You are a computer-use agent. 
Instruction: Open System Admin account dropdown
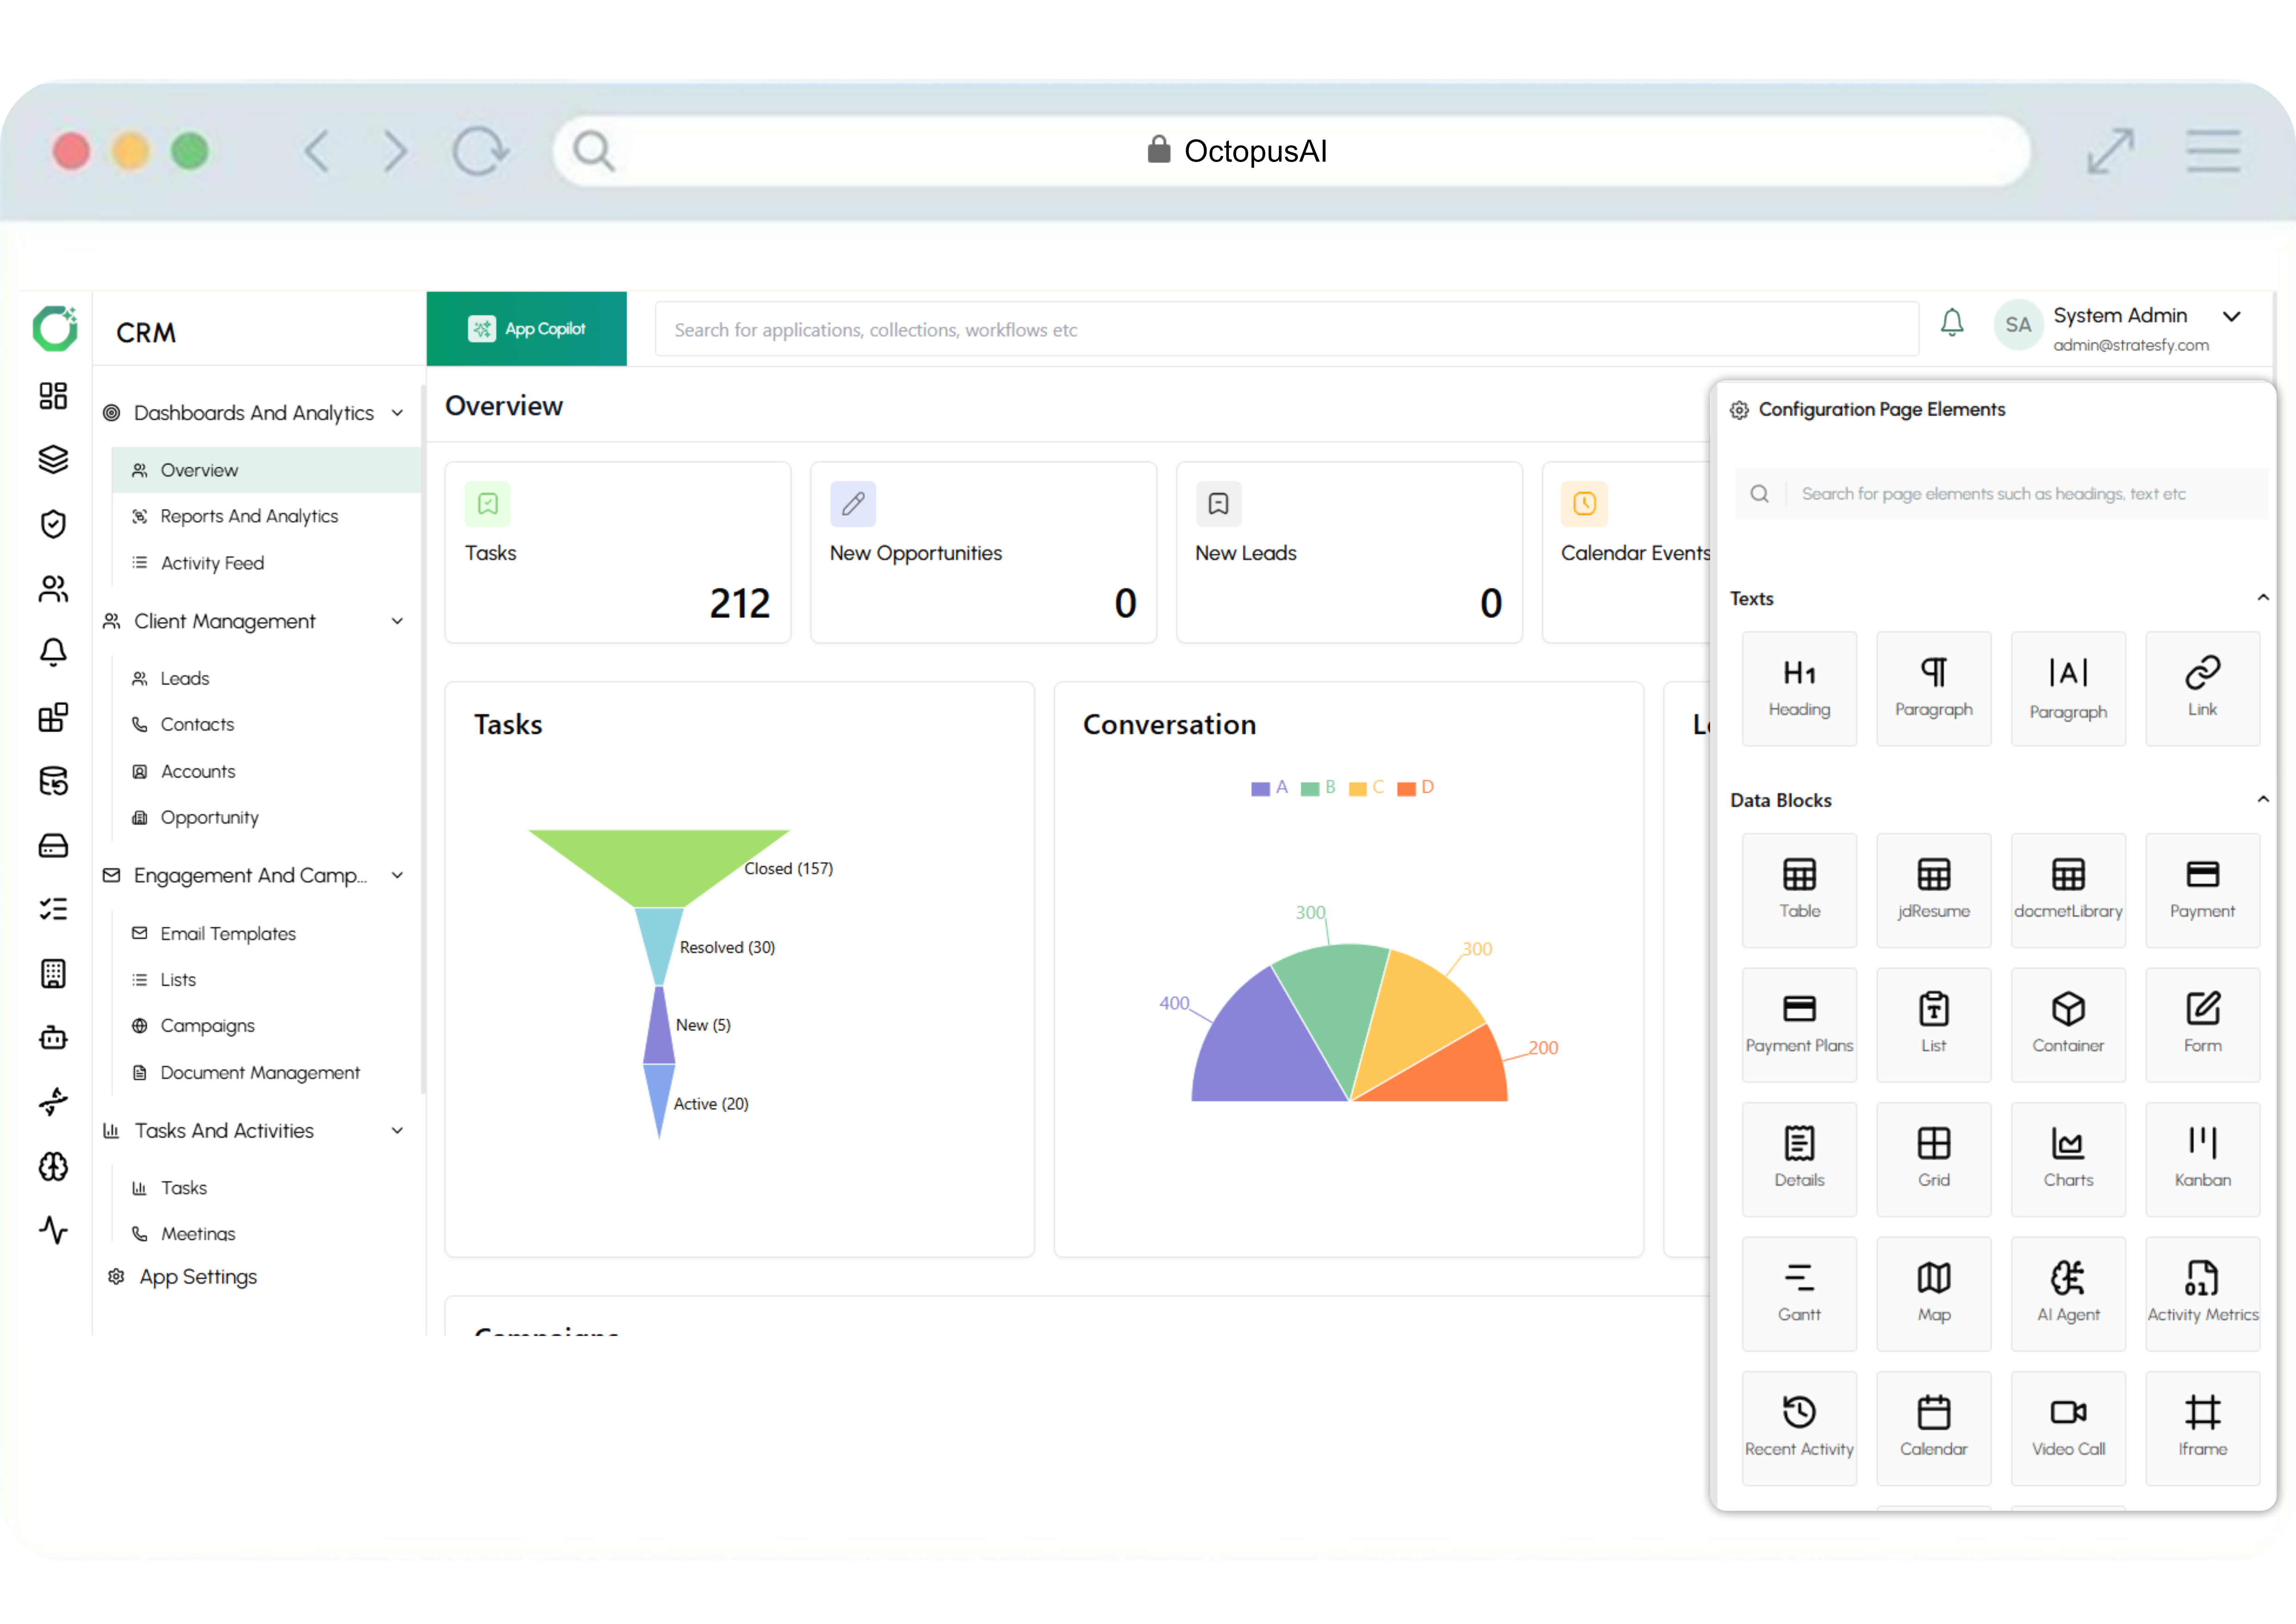(x=2231, y=317)
